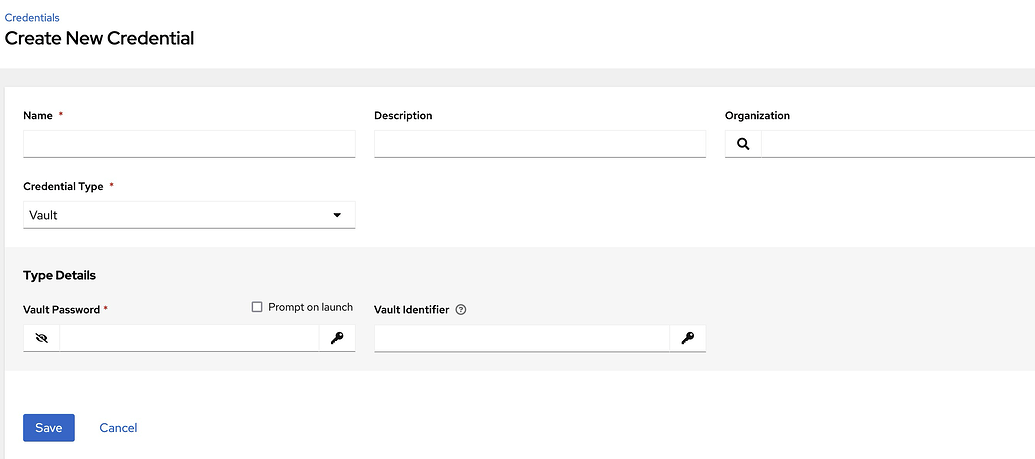This screenshot has width=1035, height=459.
Task: Click the Vault Password field label
Action: click(61, 310)
